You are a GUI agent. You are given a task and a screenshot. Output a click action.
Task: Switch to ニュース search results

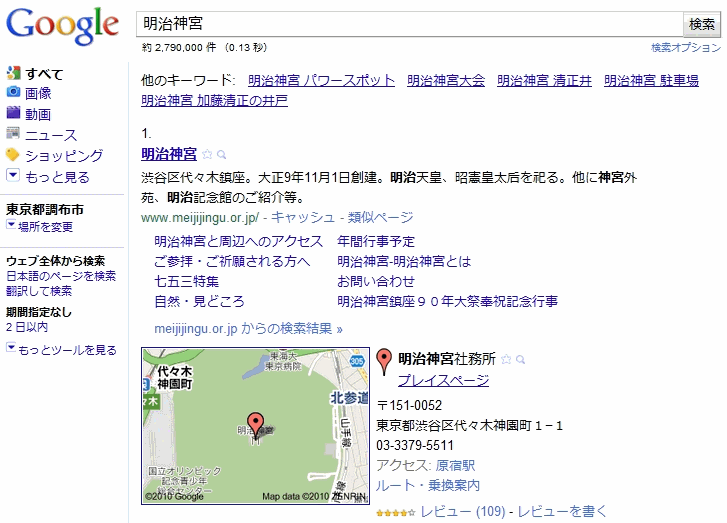pyautogui.click(x=51, y=135)
